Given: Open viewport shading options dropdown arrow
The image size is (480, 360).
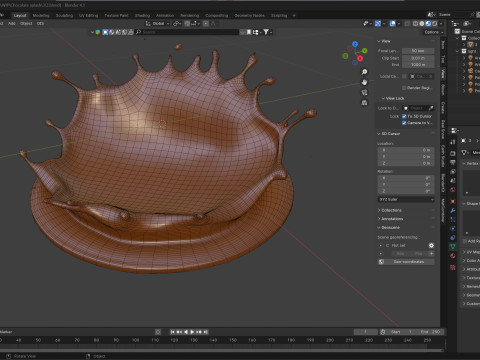Looking at the screenshot, I should tap(441, 23).
